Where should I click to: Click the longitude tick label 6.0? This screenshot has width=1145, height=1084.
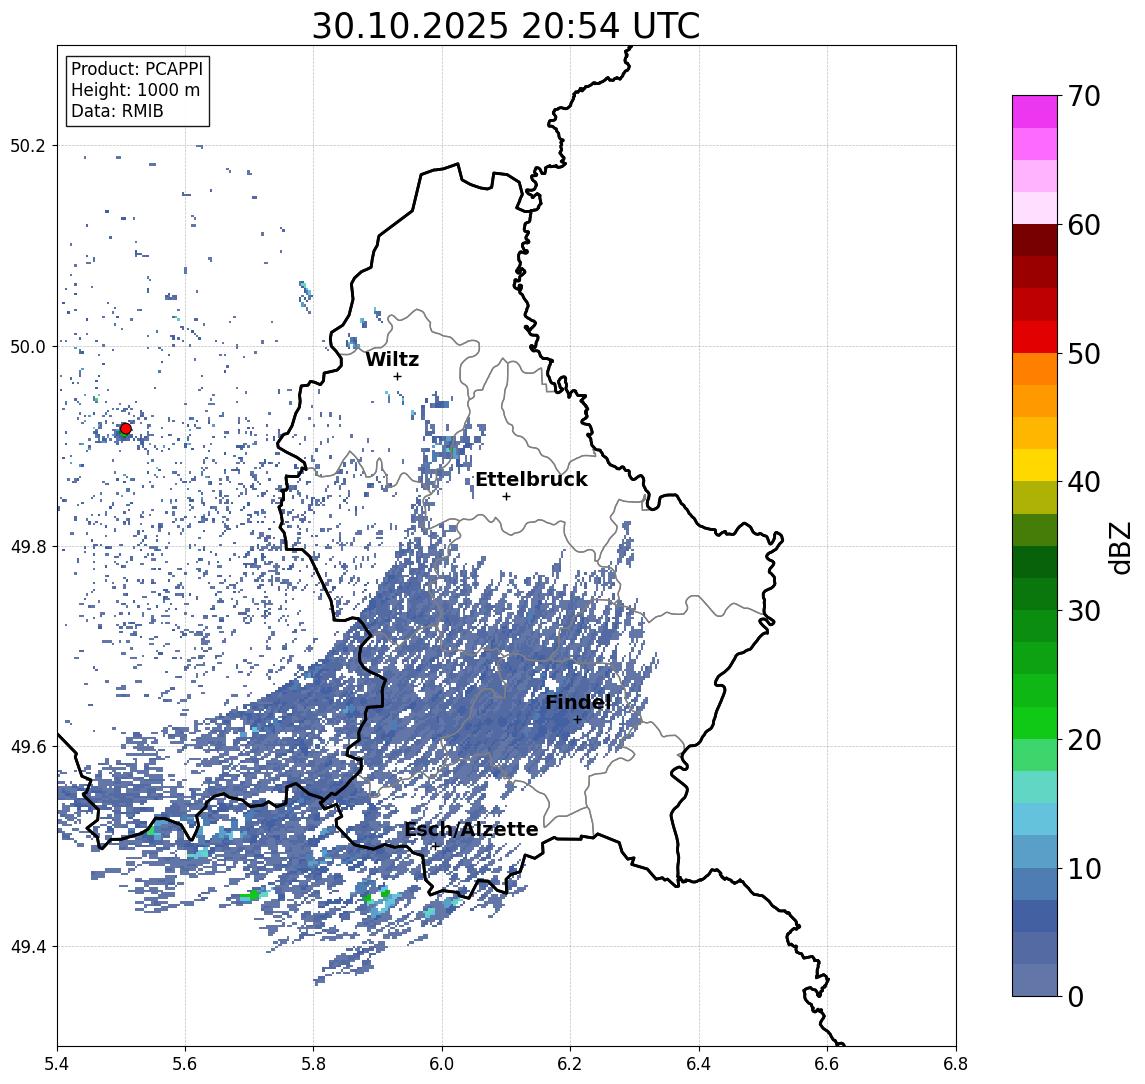[443, 1064]
